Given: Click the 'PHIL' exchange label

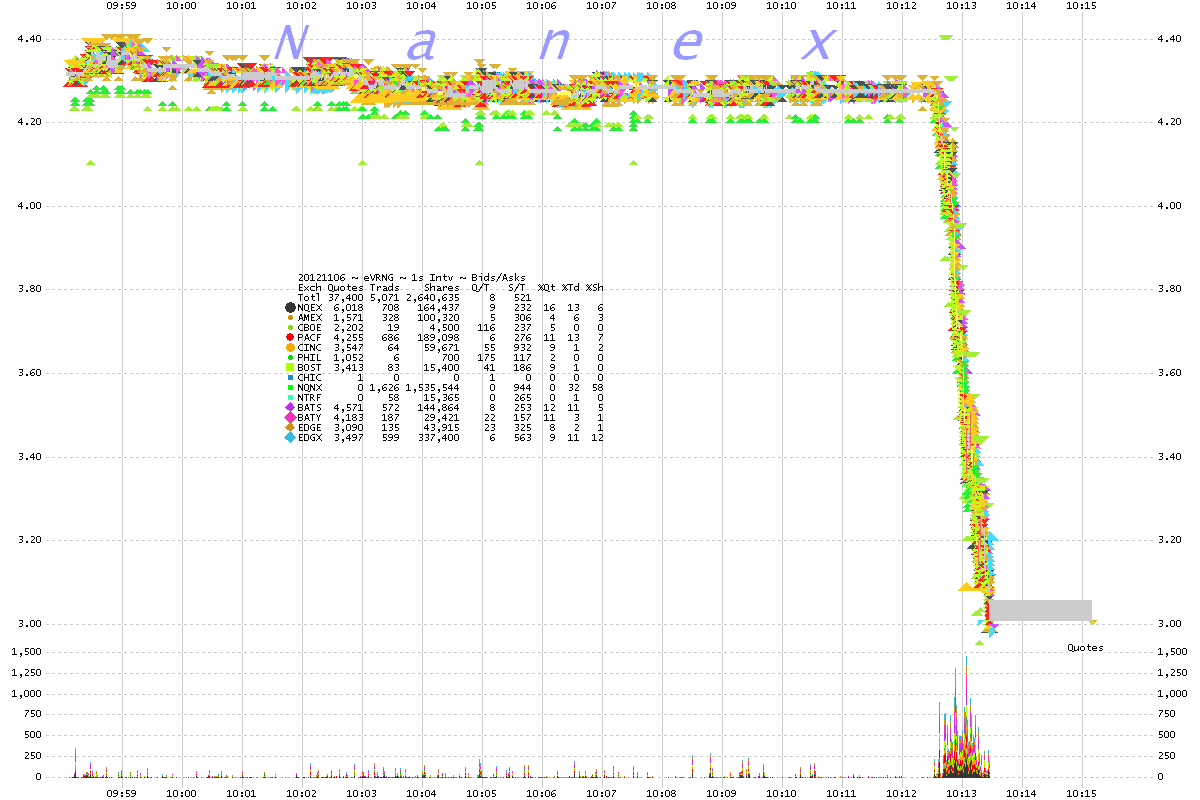Looking at the screenshot, I should point(310,357).
